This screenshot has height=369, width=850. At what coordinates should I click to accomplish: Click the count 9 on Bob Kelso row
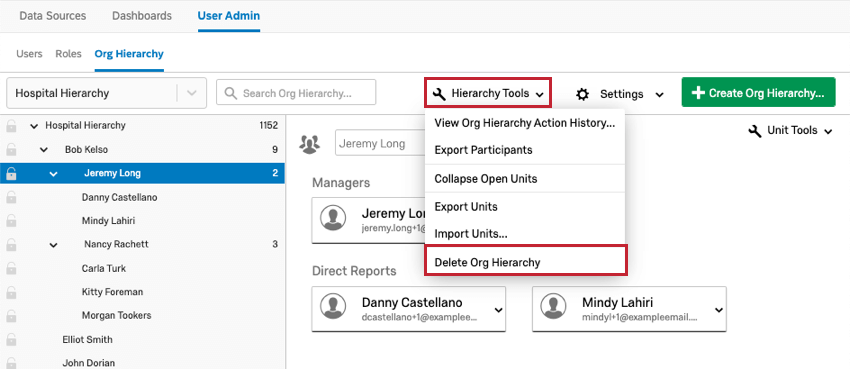tap(275, 150)
